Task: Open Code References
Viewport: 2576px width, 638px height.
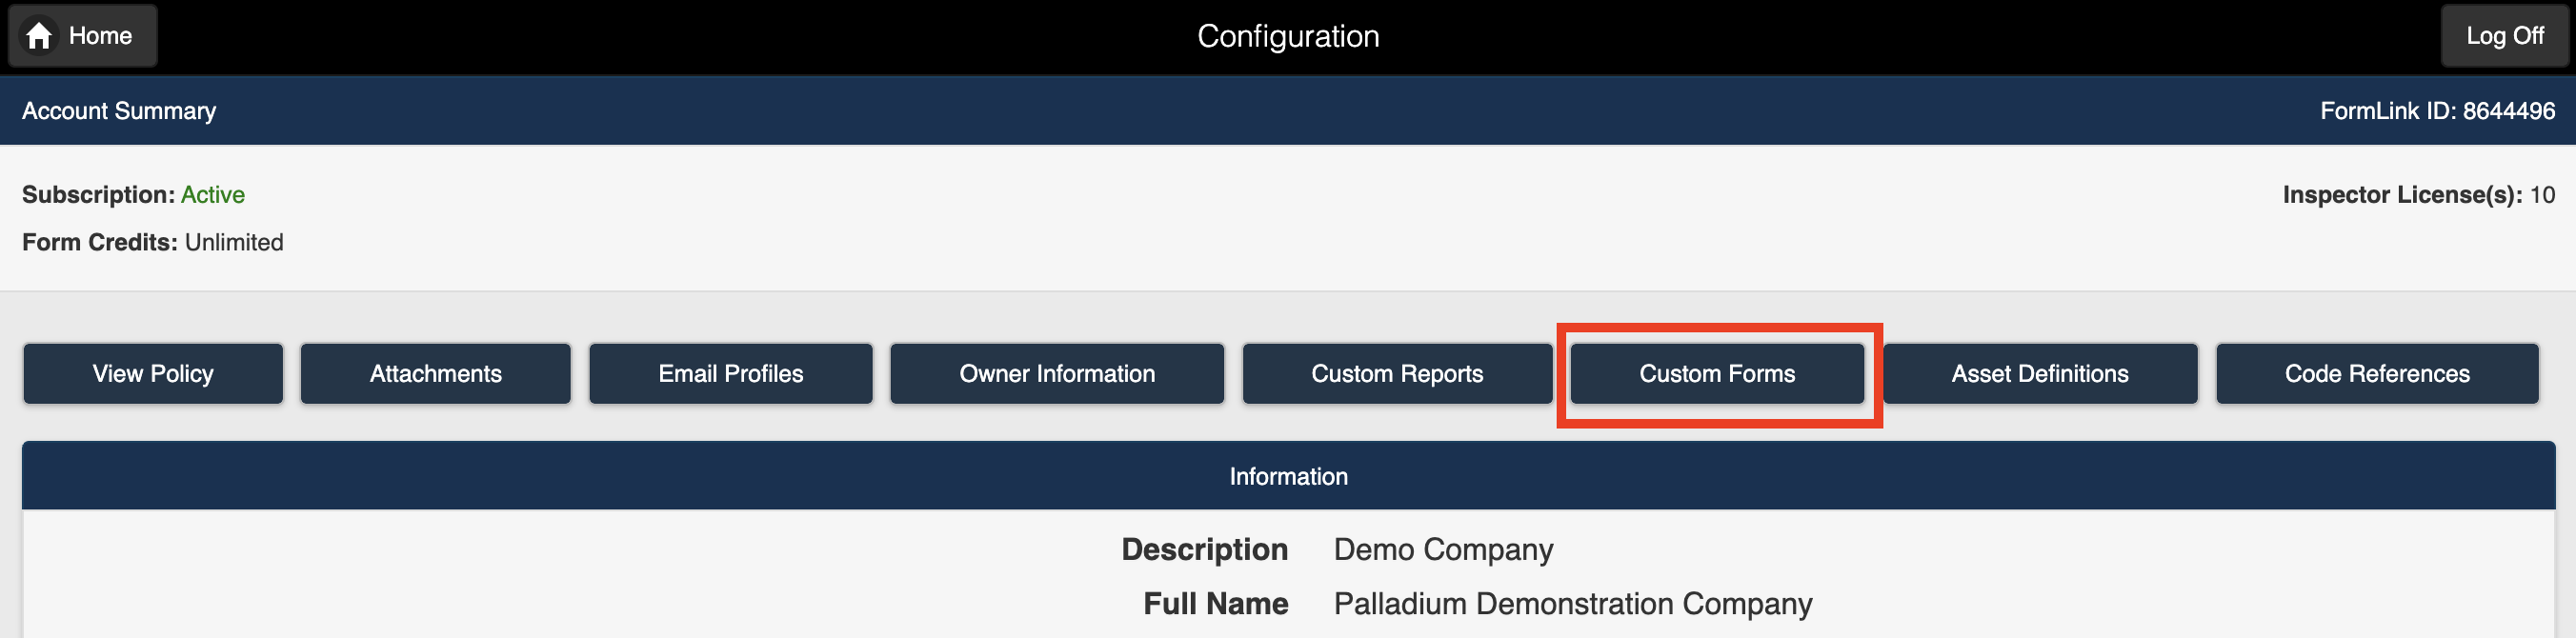Action: click(x=2377, y=374)
